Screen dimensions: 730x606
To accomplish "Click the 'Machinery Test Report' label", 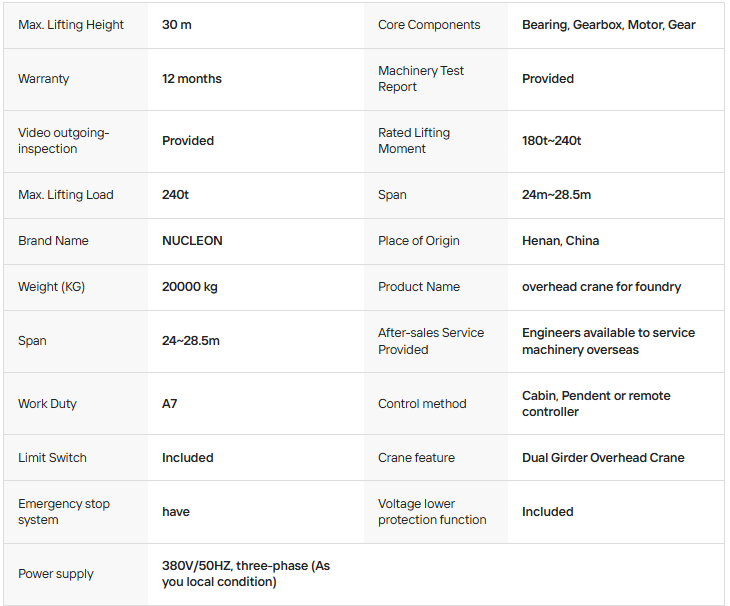I will [420, 79].
